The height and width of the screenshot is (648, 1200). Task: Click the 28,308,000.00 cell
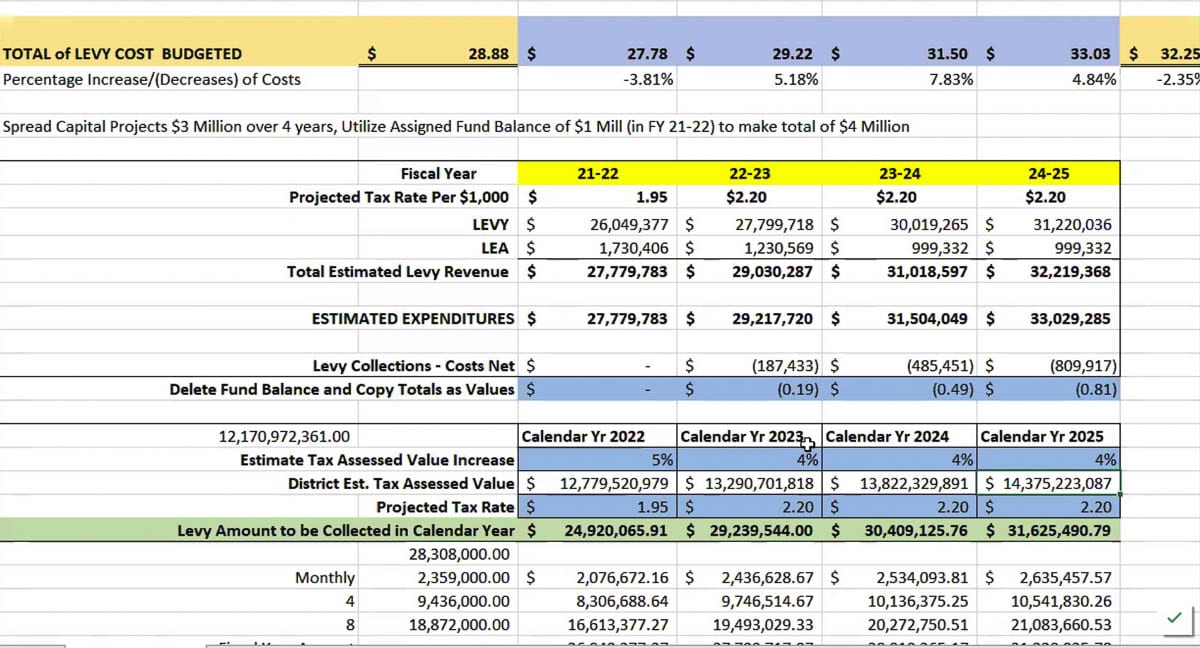coord(460,554)
